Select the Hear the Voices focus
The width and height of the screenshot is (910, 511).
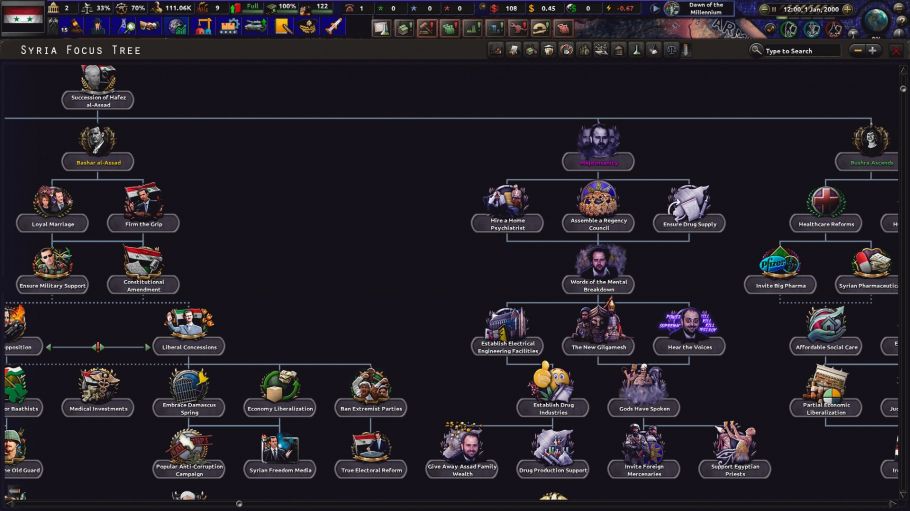(689, 347)
